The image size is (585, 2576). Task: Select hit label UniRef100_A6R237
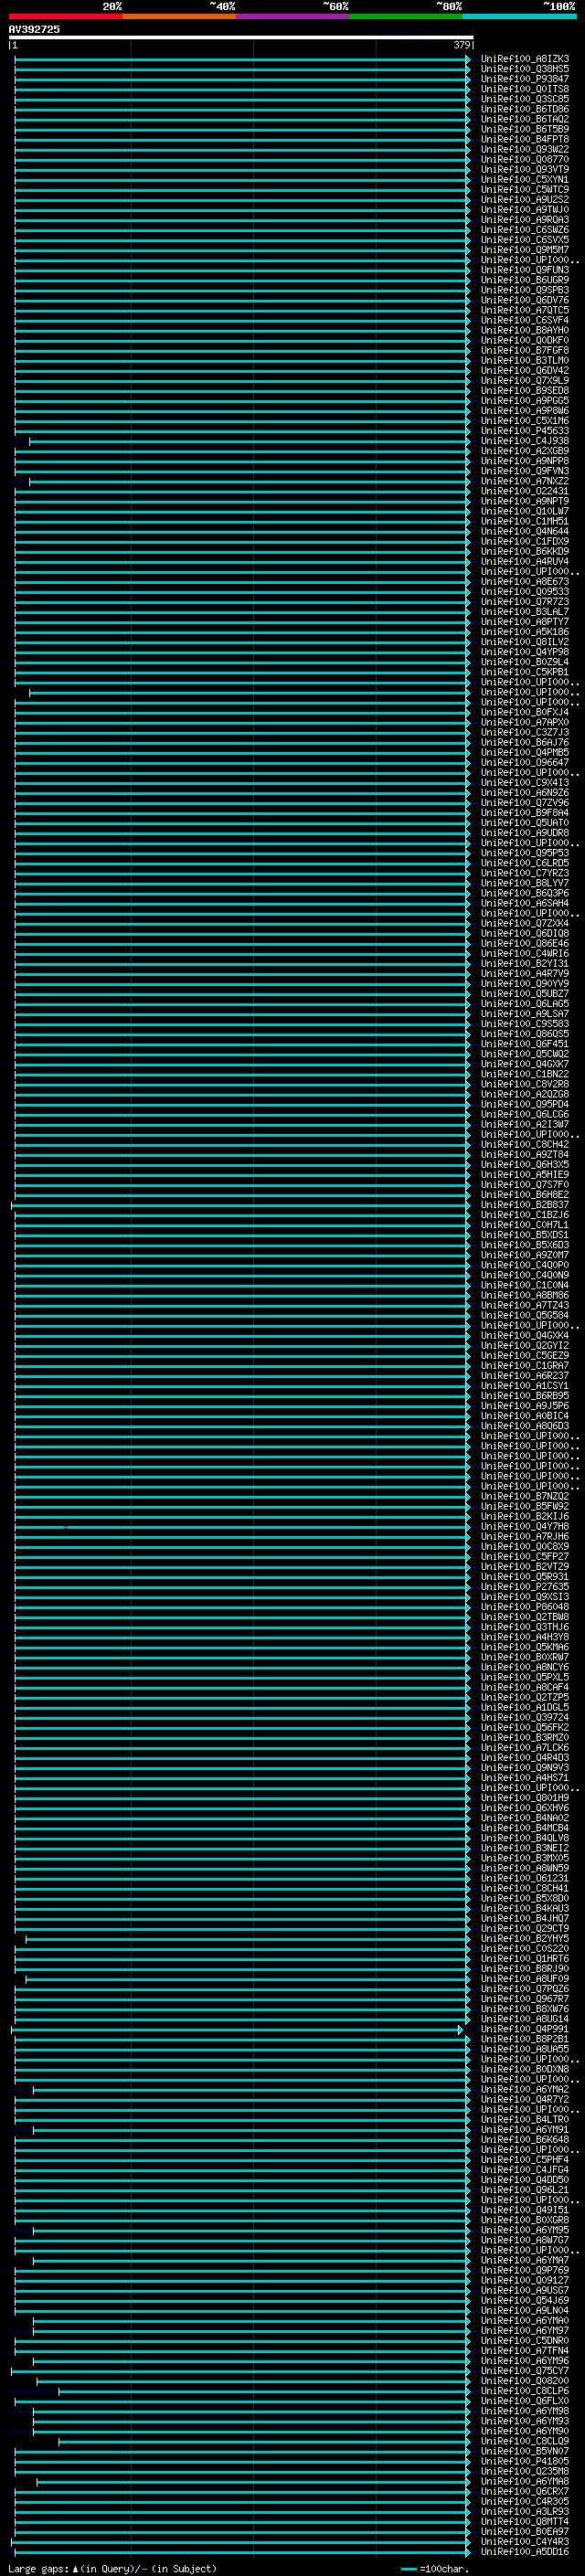point(525,1376)
